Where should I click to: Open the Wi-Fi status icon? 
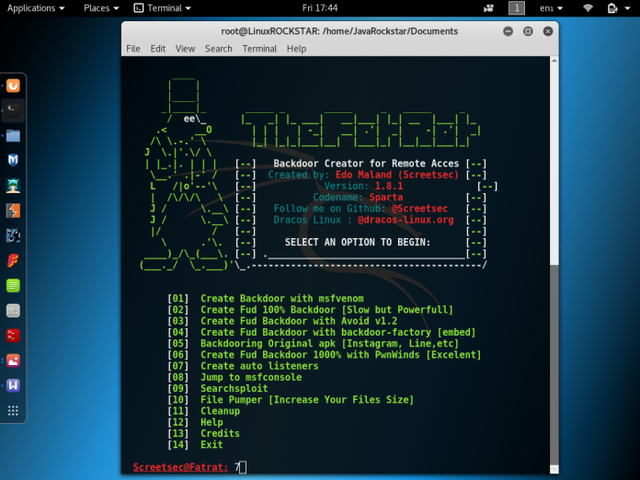coord(588,8)
